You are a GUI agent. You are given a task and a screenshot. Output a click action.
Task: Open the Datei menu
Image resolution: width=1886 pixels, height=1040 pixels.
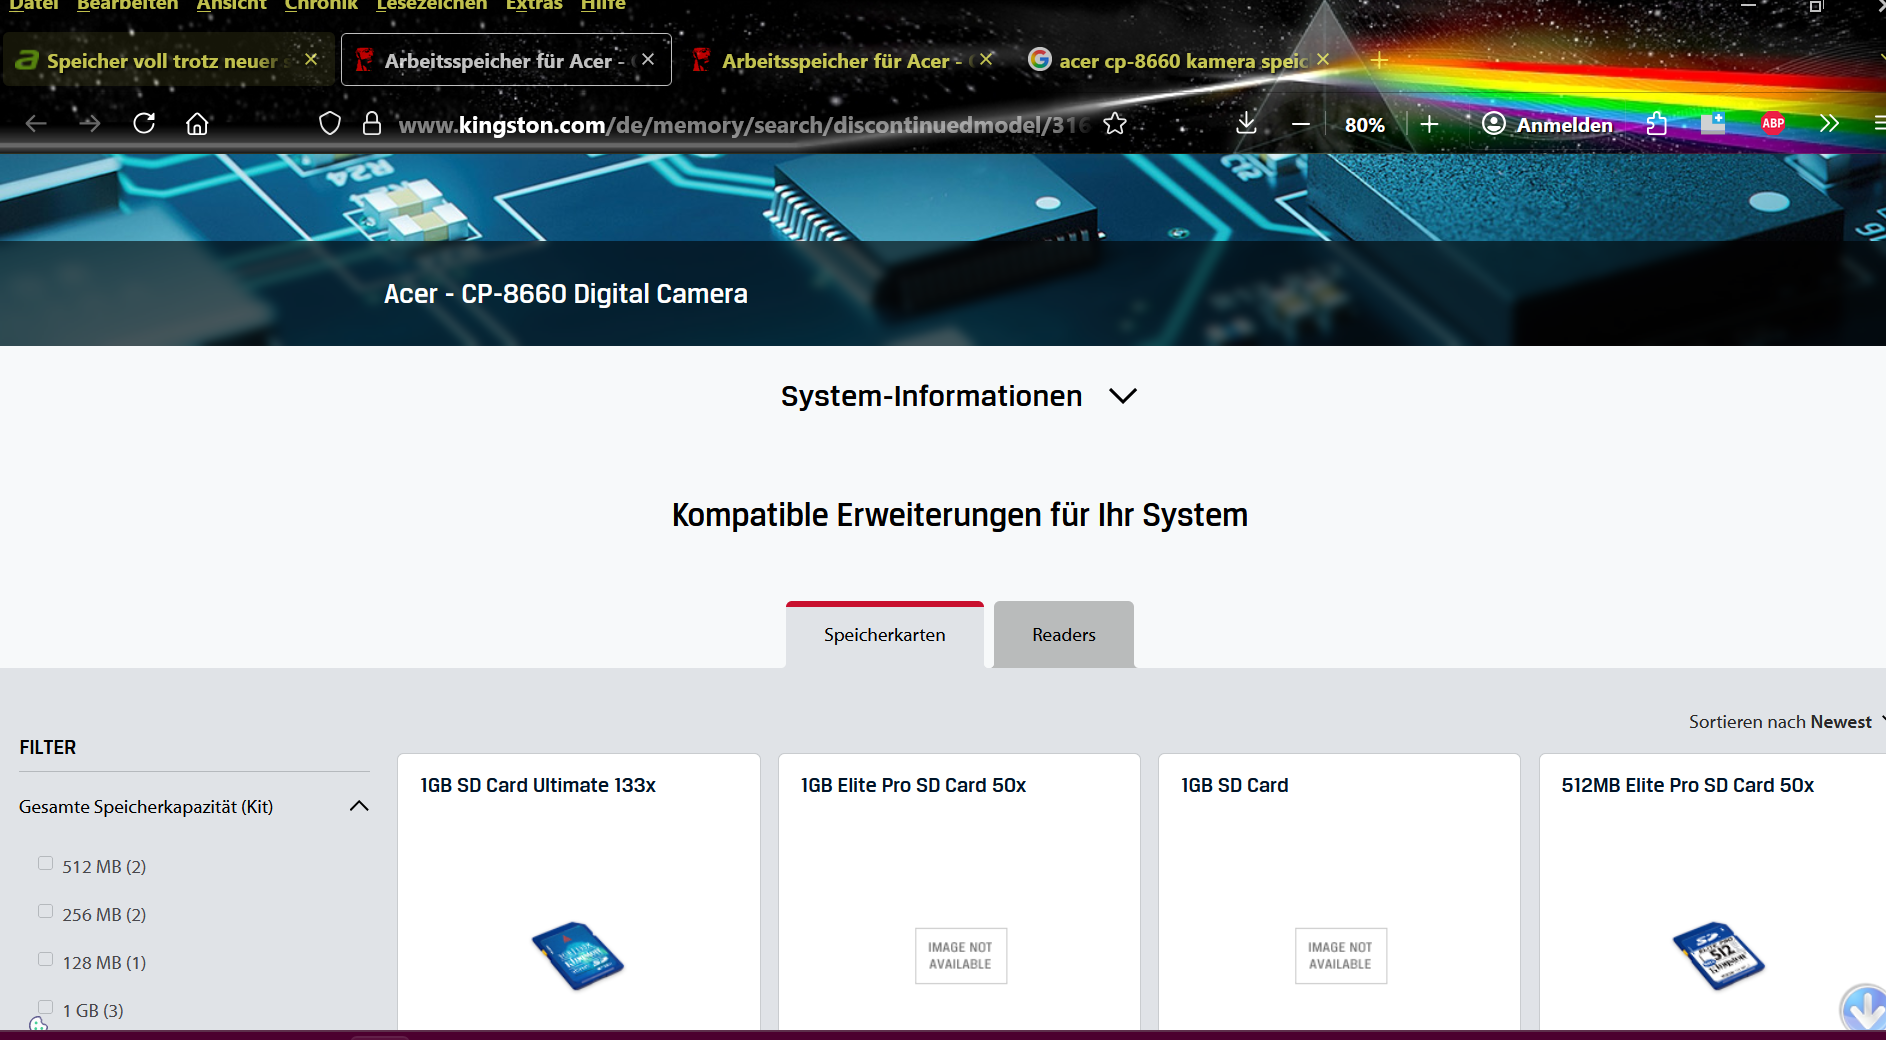33,5
